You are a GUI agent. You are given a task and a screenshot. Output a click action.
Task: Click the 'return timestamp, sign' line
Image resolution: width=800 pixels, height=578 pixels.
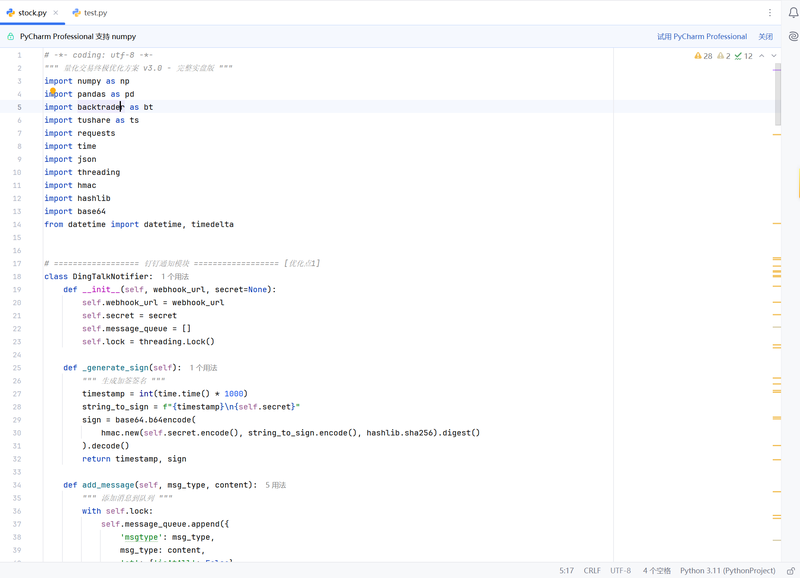[x=134, y=459]
